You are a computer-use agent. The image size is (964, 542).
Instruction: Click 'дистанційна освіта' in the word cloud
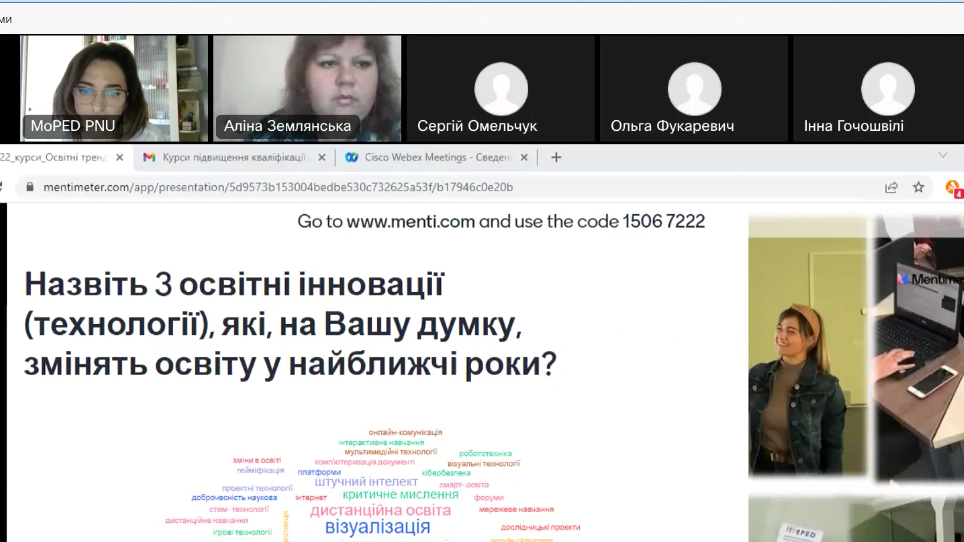[x=381, y=510]
